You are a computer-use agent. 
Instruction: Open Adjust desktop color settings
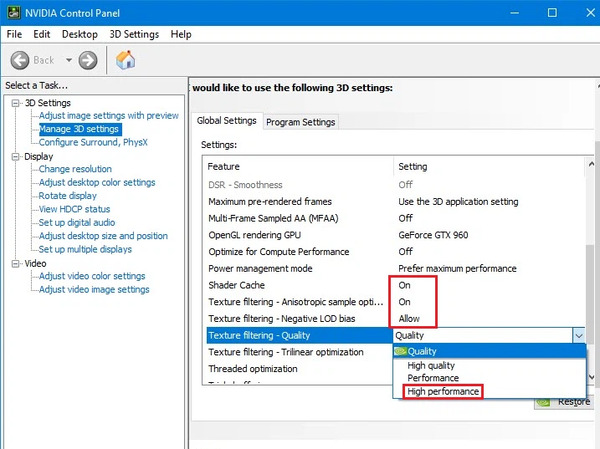coord(97,182)
